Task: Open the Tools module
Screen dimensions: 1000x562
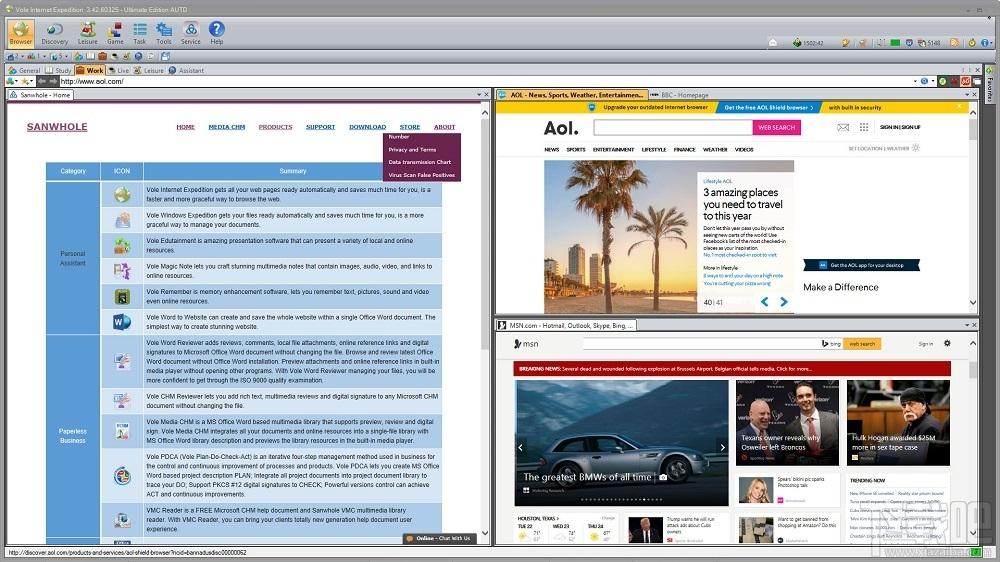Action: tap(164, 33)
